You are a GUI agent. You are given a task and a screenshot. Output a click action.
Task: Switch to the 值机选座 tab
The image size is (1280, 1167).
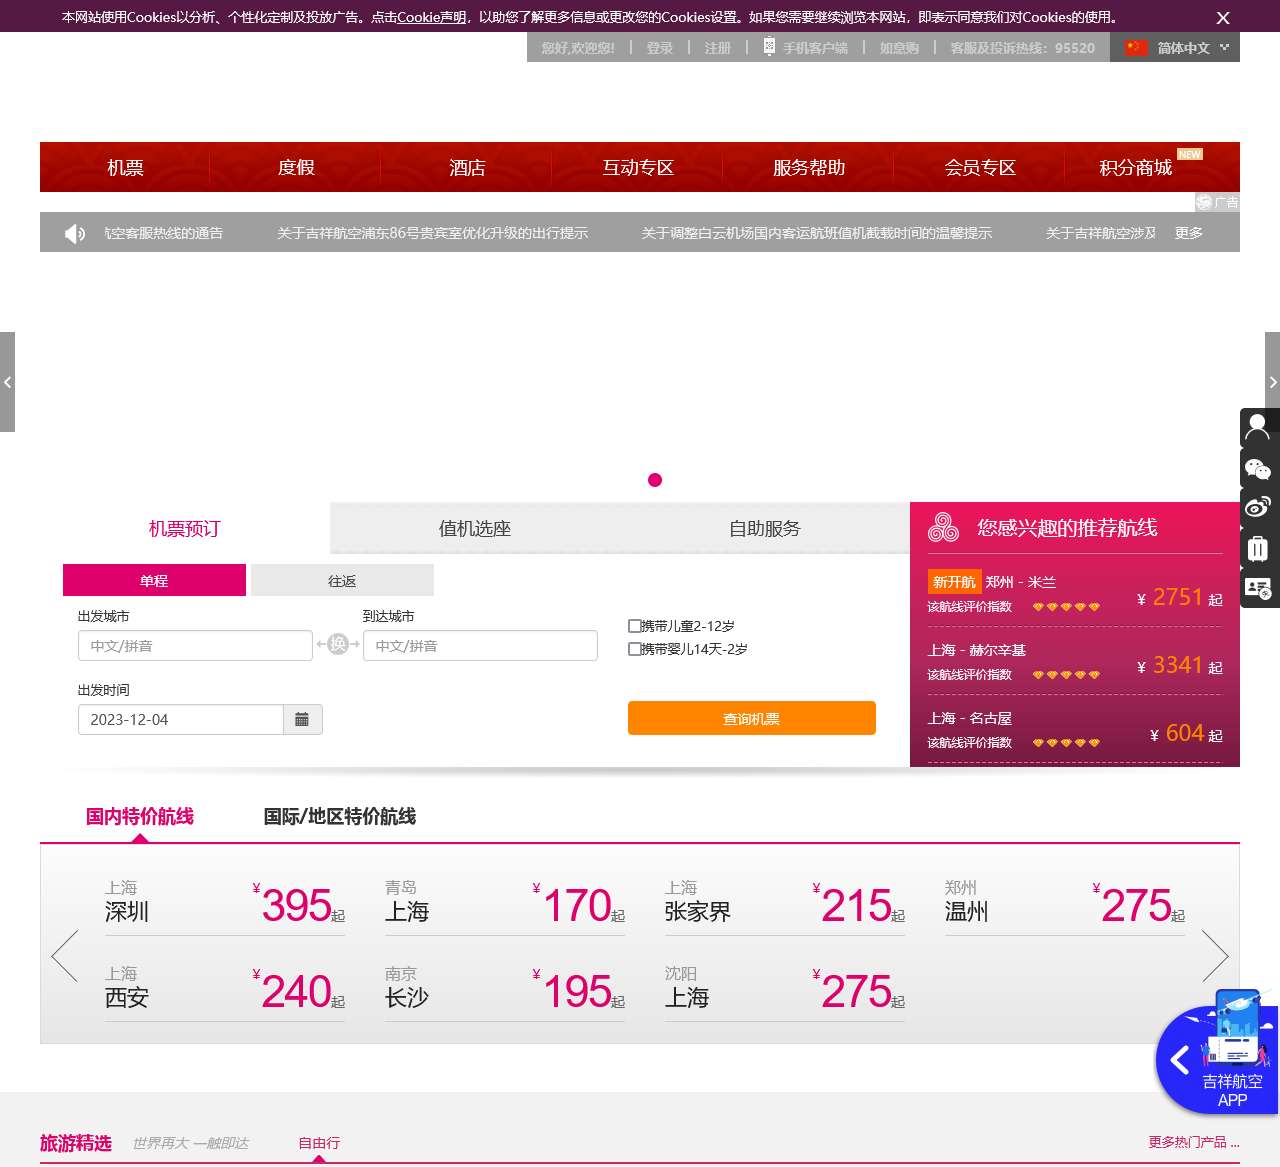[x=475, y=528]
